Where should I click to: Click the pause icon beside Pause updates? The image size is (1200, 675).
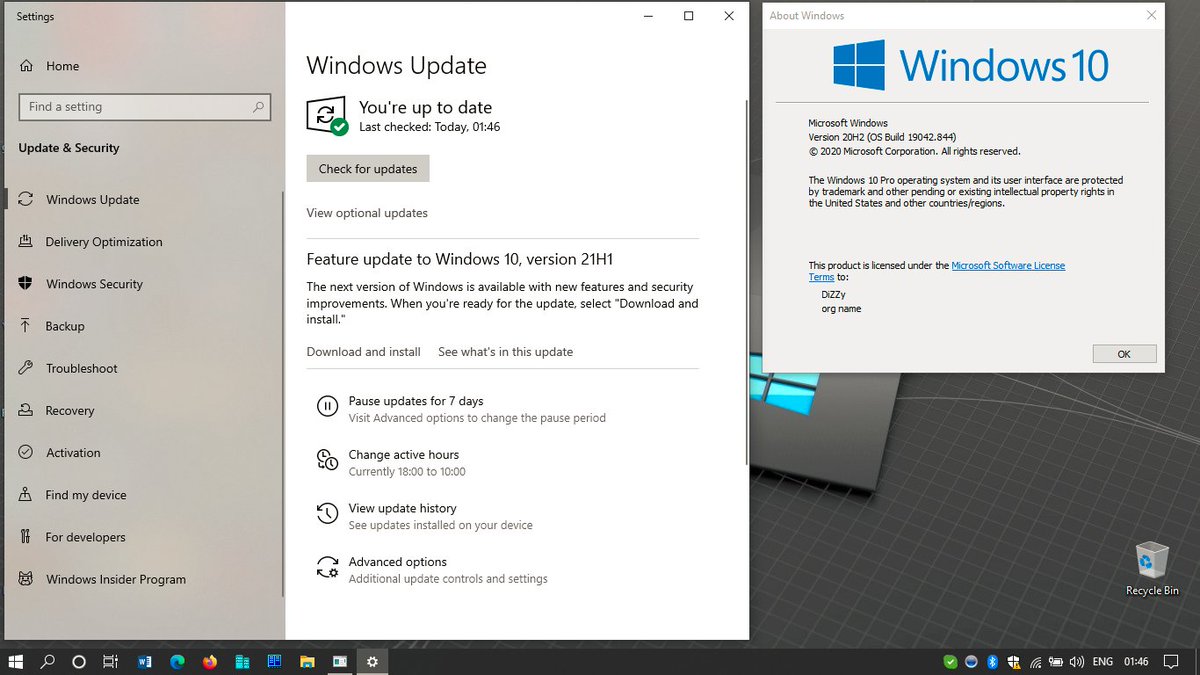327,406
